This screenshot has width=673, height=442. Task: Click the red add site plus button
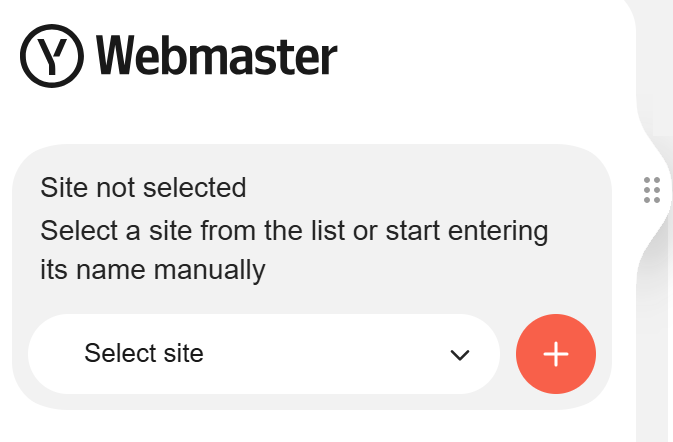556,354
